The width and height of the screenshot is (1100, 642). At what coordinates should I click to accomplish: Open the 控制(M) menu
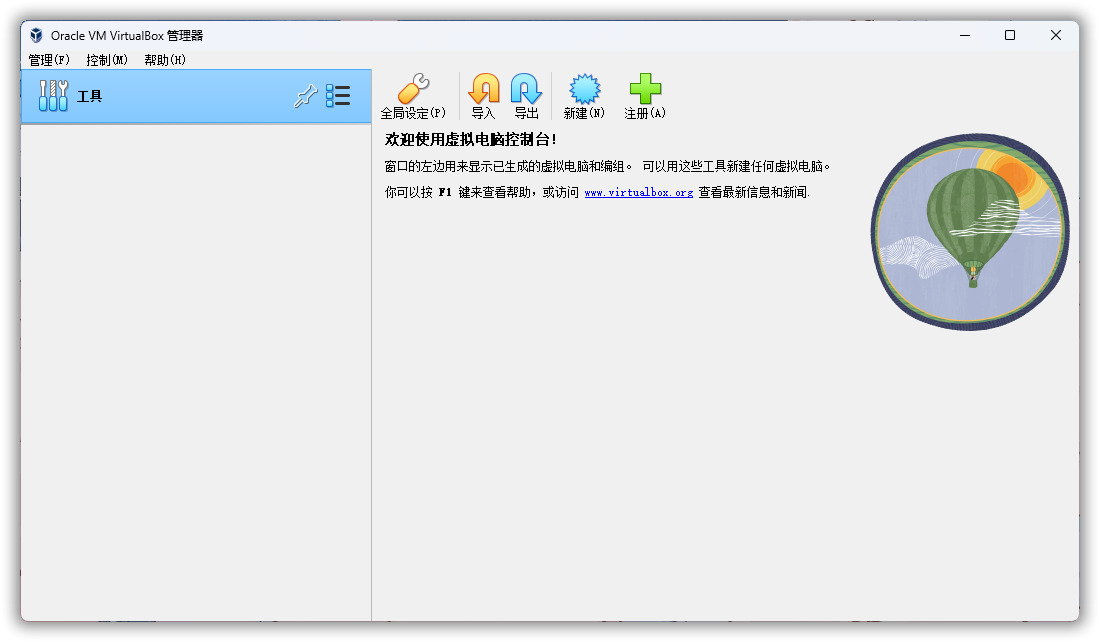[107, 60]
